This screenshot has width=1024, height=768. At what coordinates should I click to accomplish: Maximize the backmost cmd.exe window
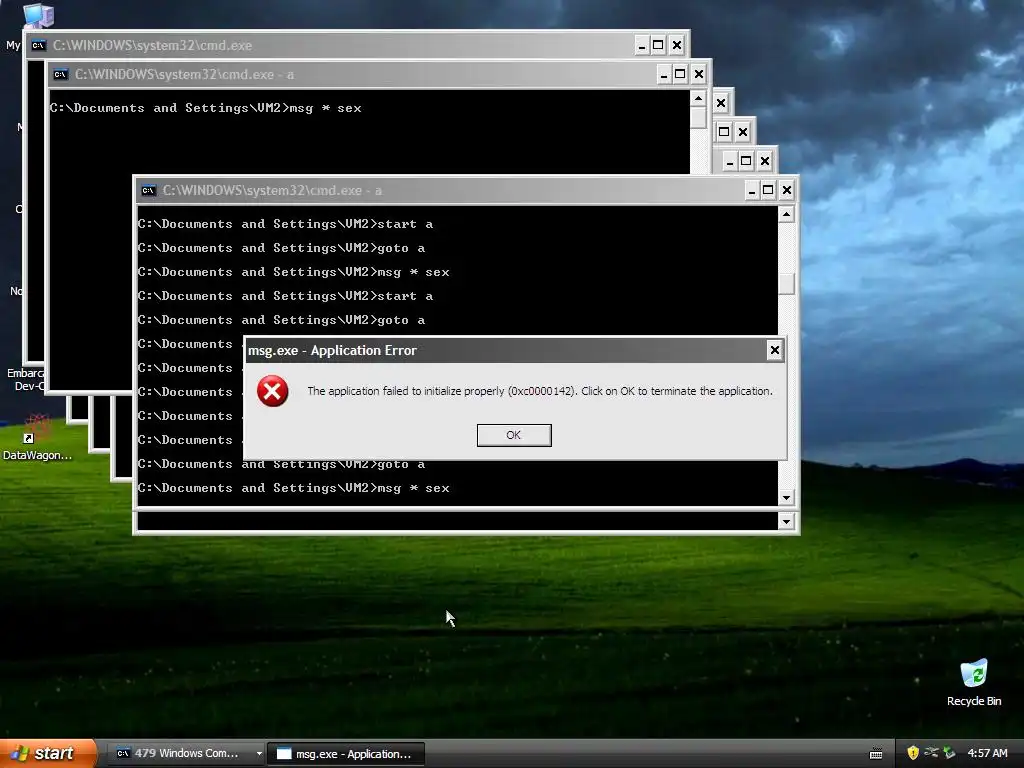659,45
